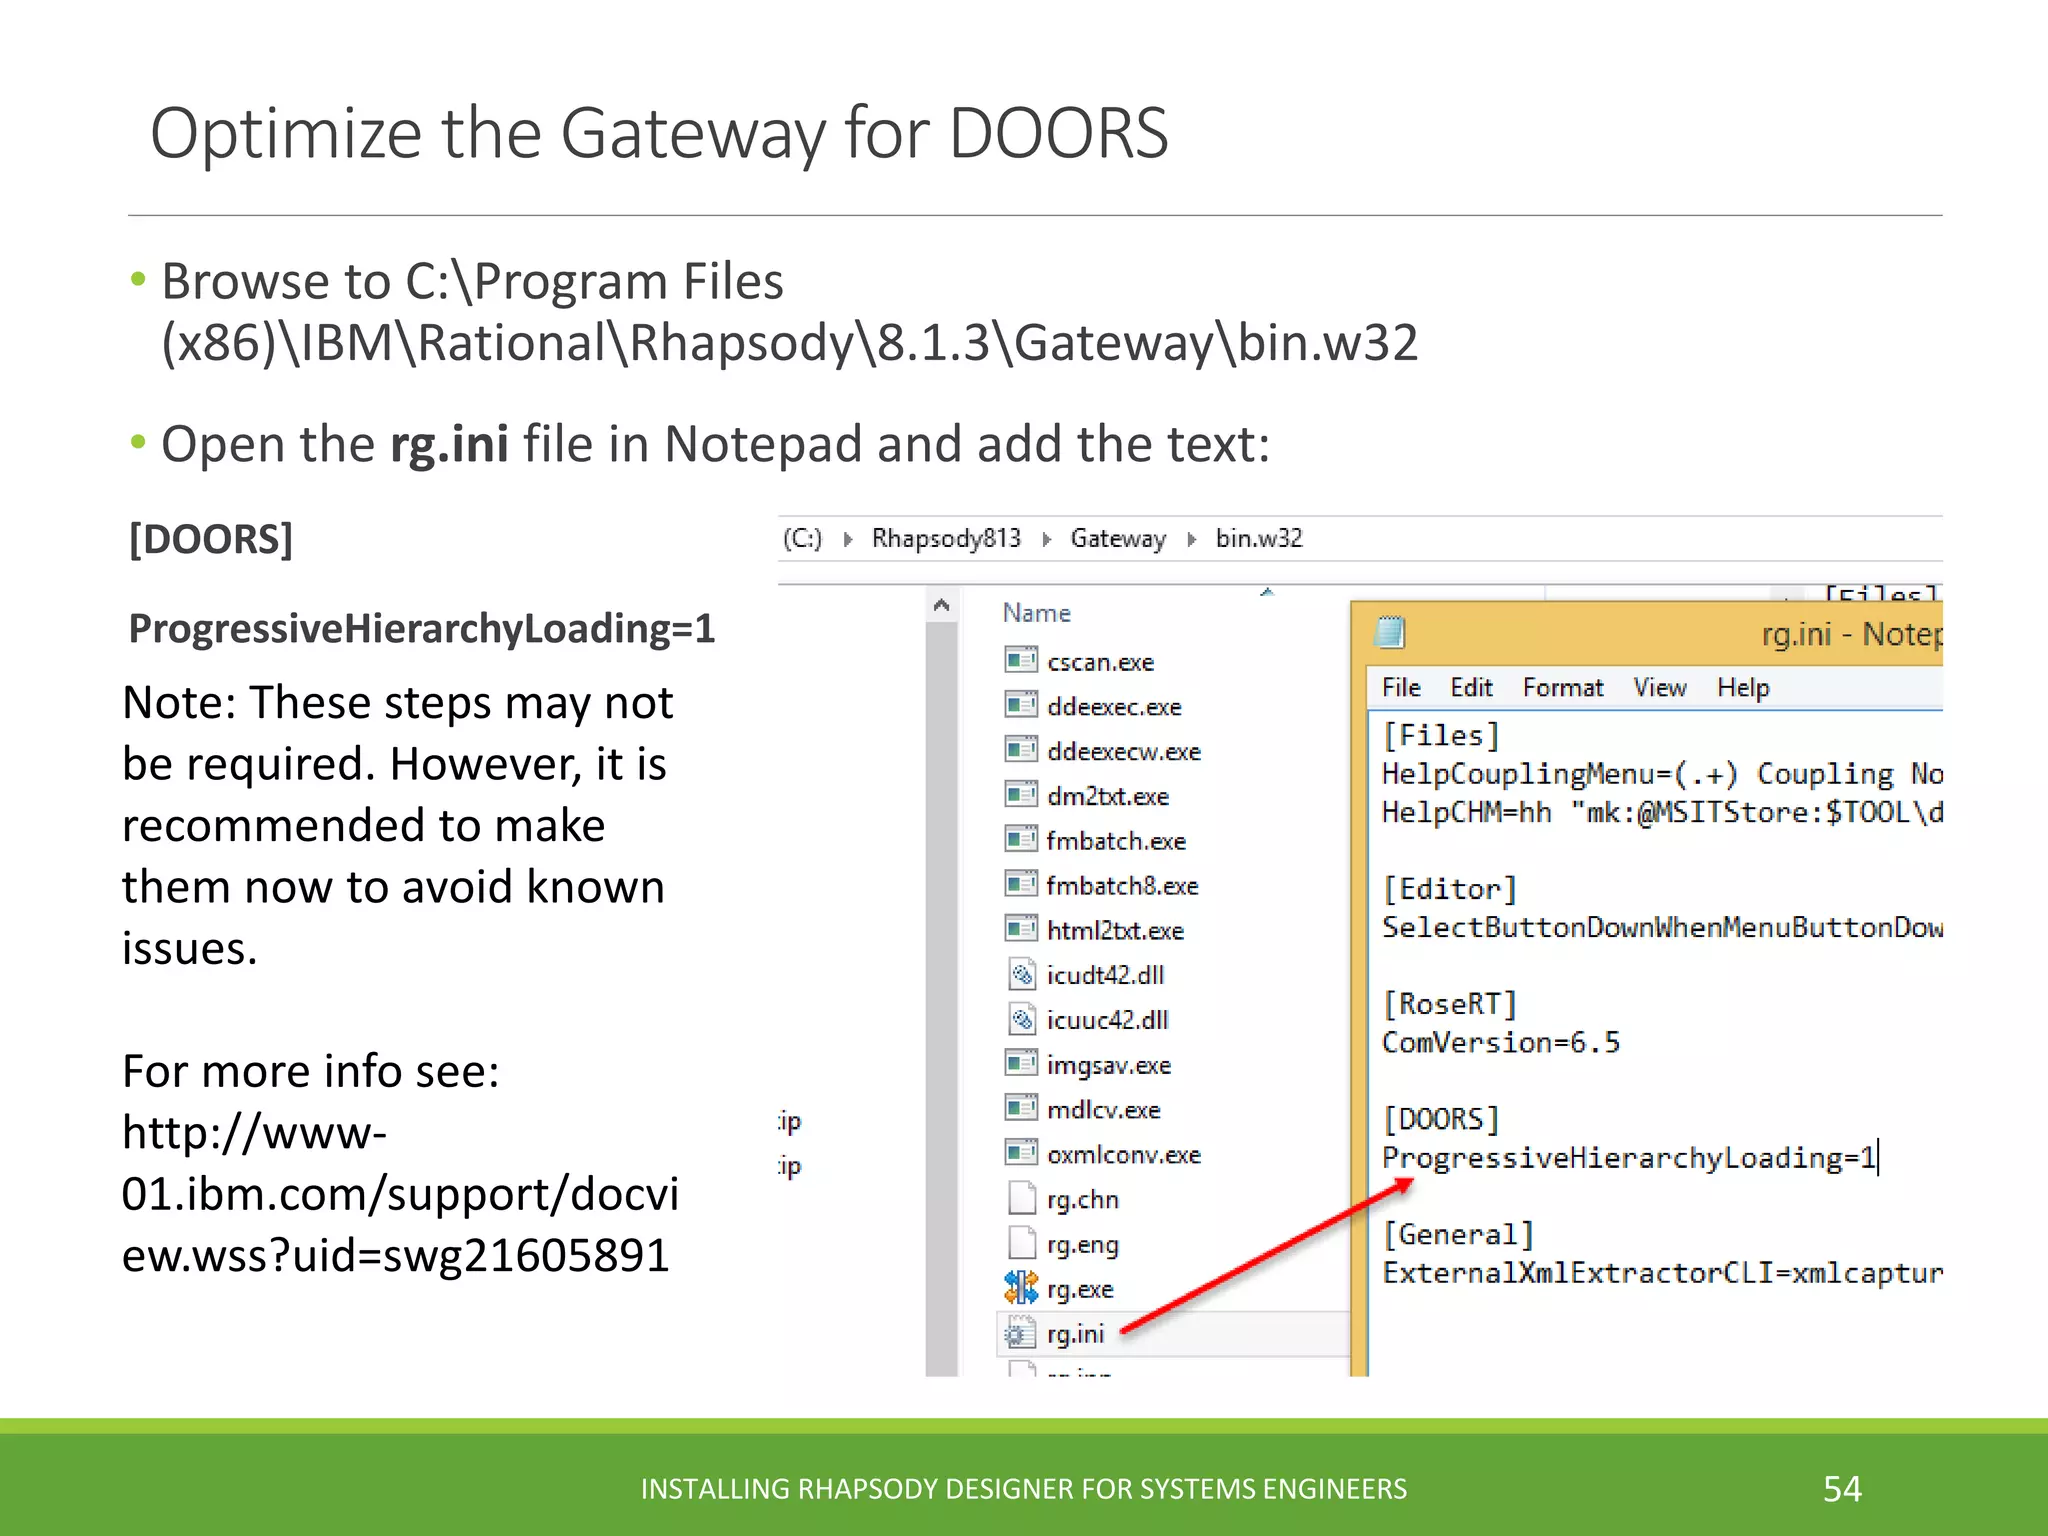This screenshot has width=2048, height=1536.
Task: Click the Notepad title bar icon
Action: point(1390,633)
